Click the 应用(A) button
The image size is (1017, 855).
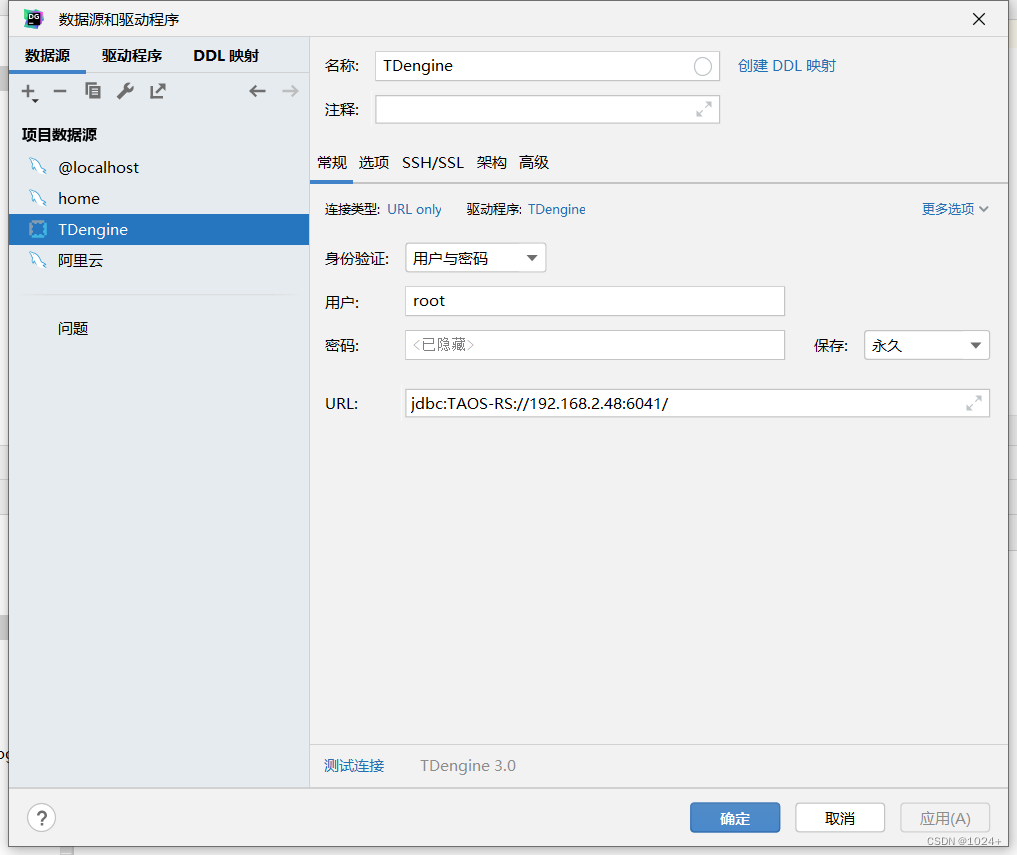945,817
